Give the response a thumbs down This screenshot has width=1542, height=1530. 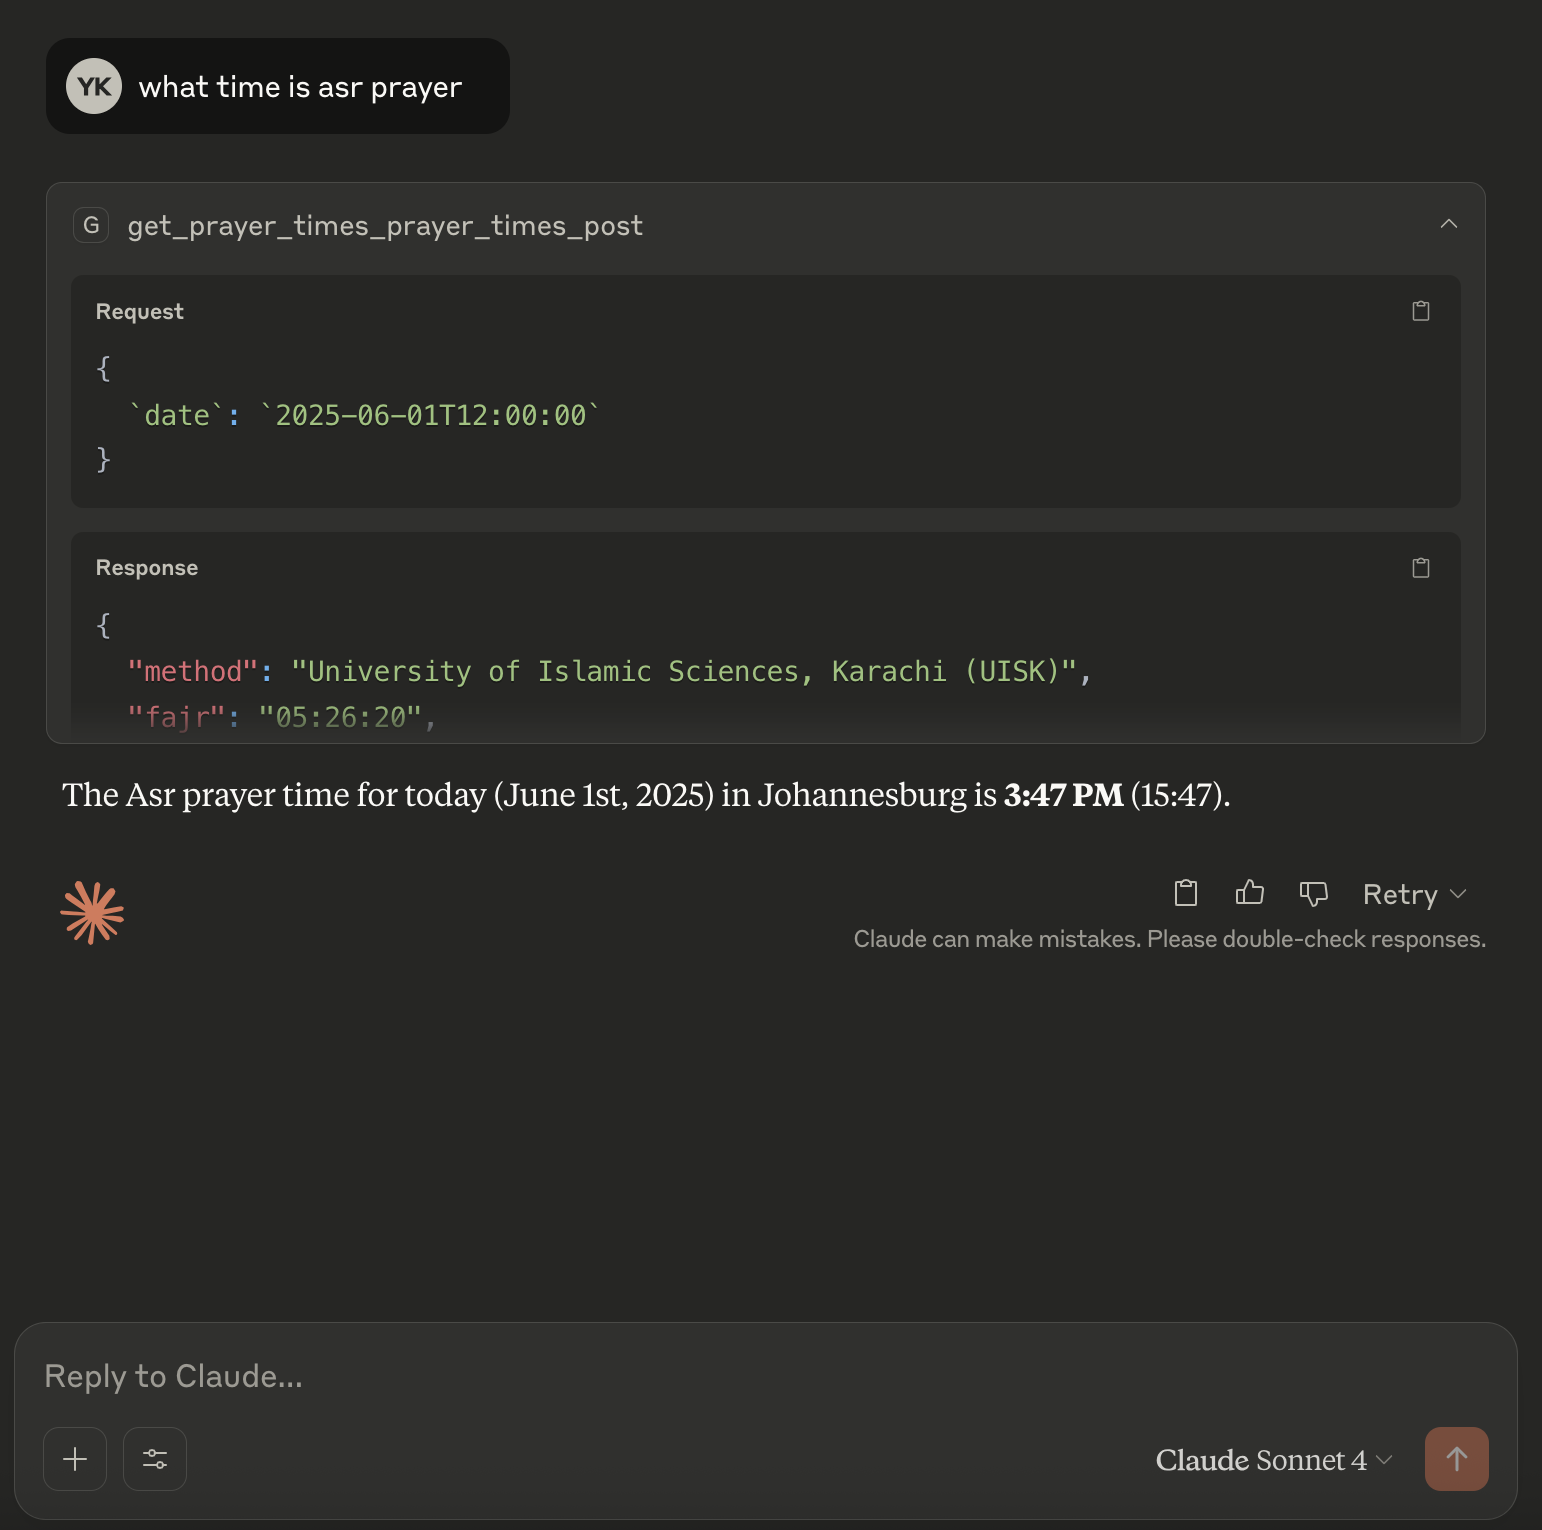pyautogui.click(x=1313, y=893)
